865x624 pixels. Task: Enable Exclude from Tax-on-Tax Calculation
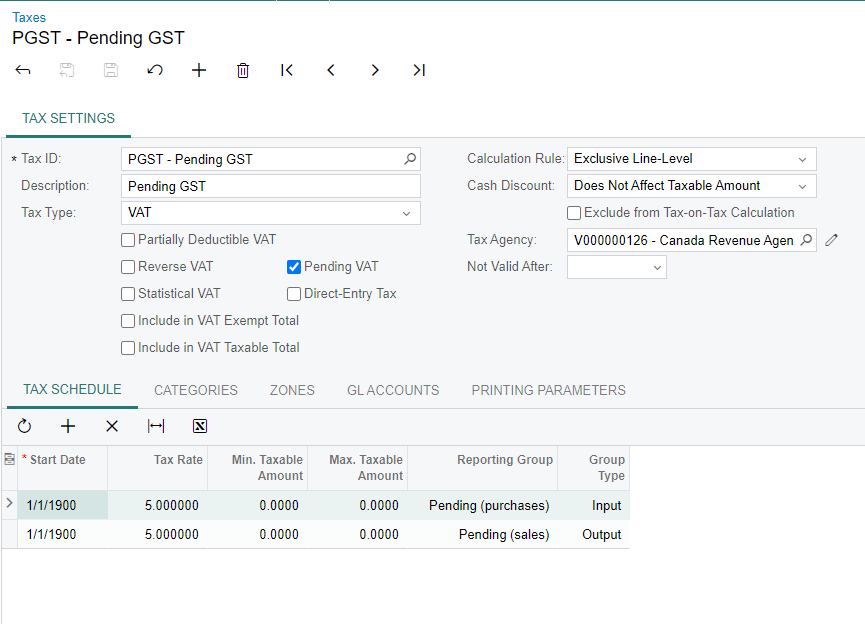click(x=574, y=213)
